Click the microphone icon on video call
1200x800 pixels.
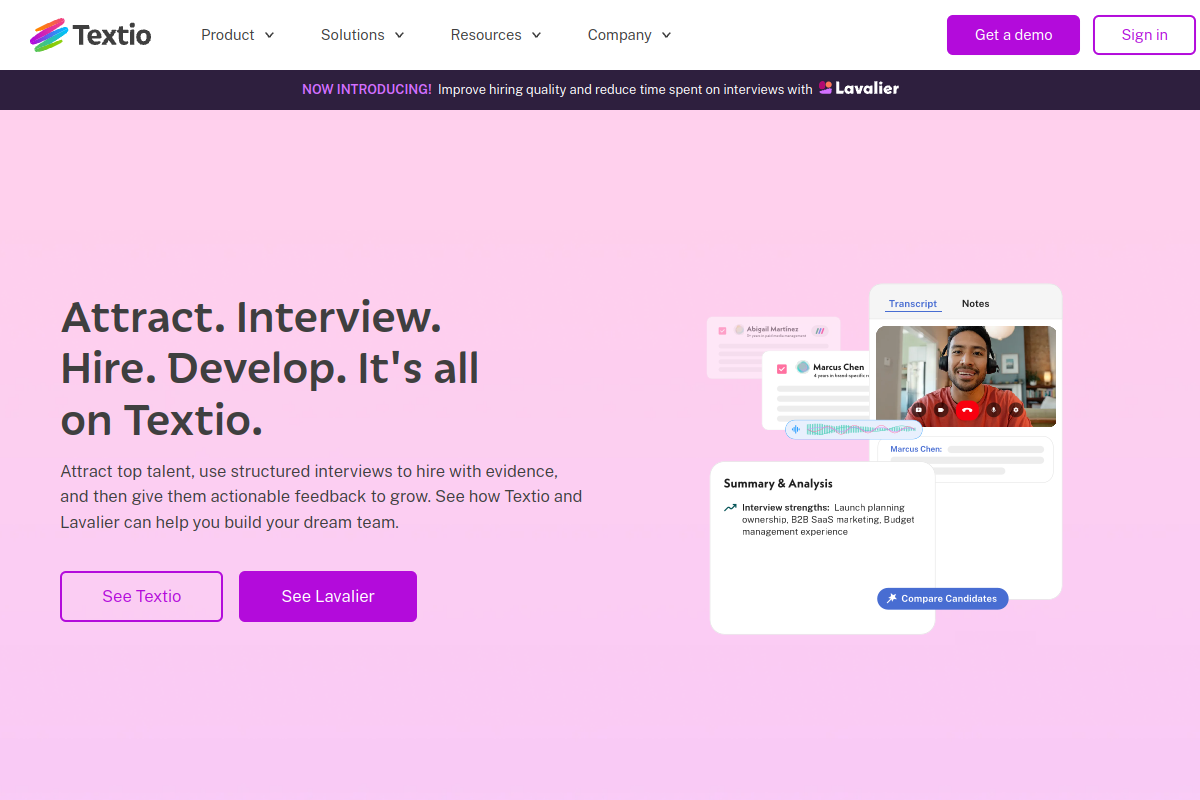tap(993, 410)
